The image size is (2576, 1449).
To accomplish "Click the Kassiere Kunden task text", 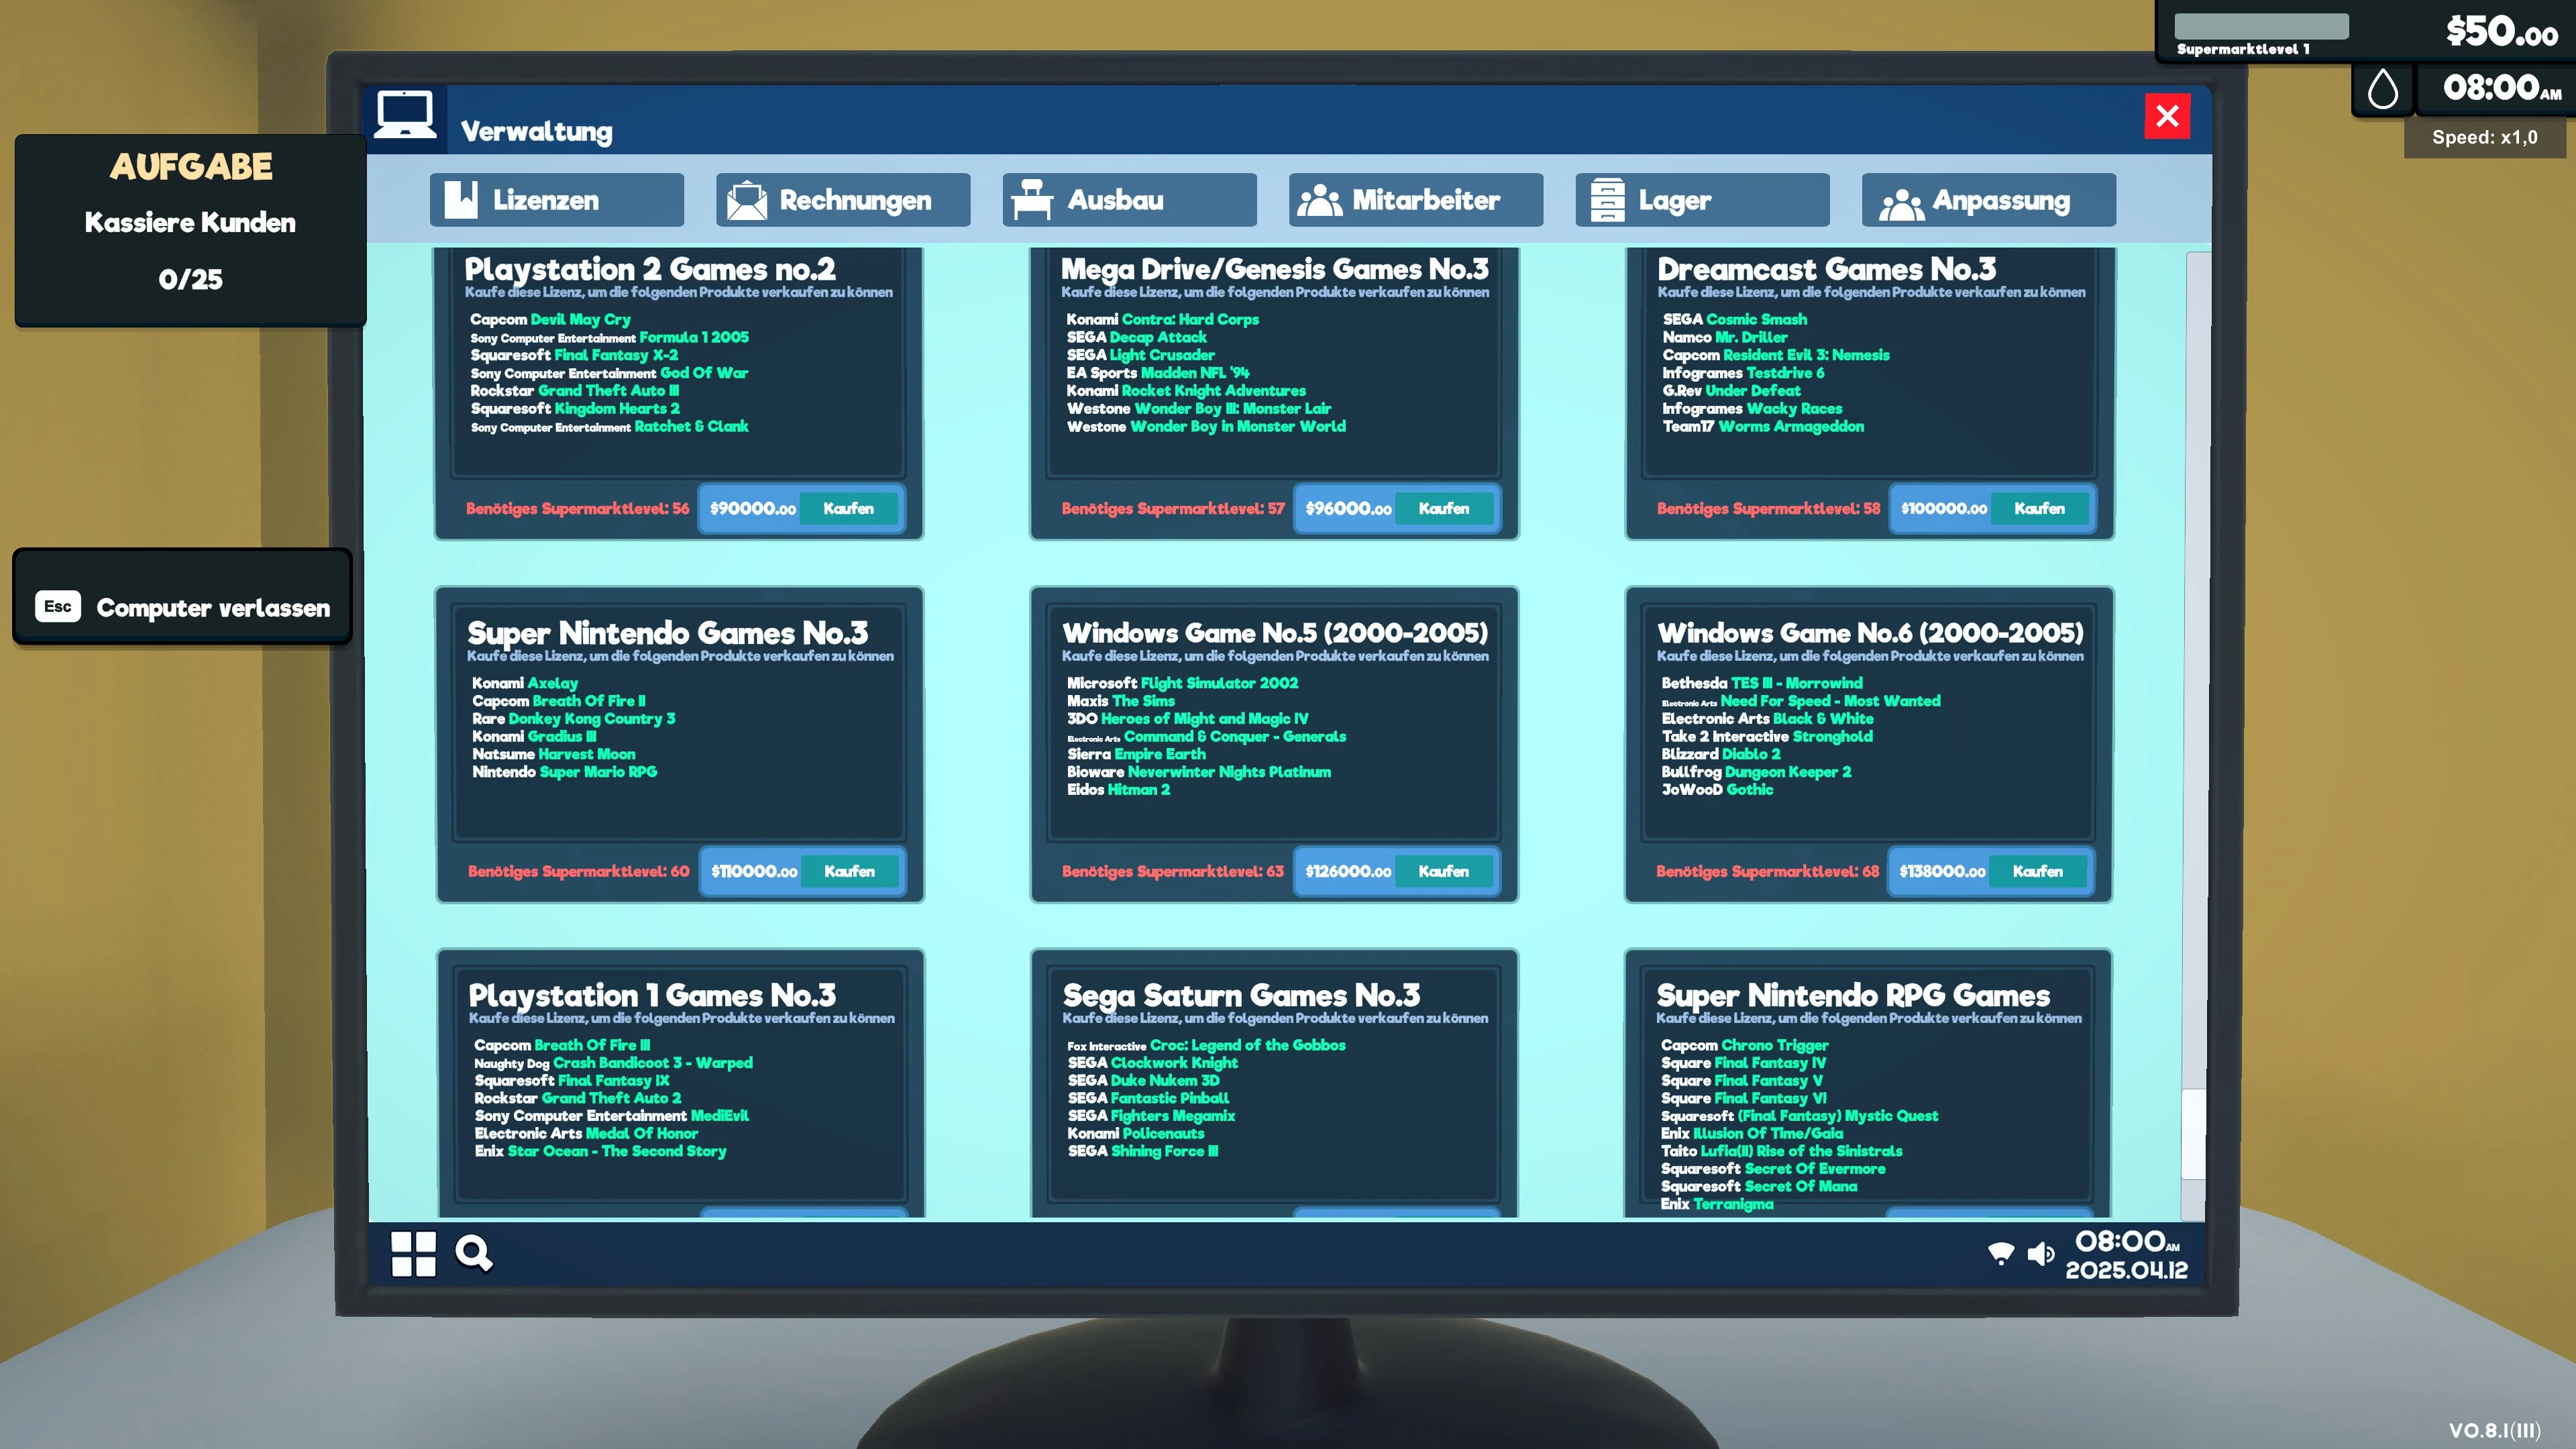I will point(190,222).
